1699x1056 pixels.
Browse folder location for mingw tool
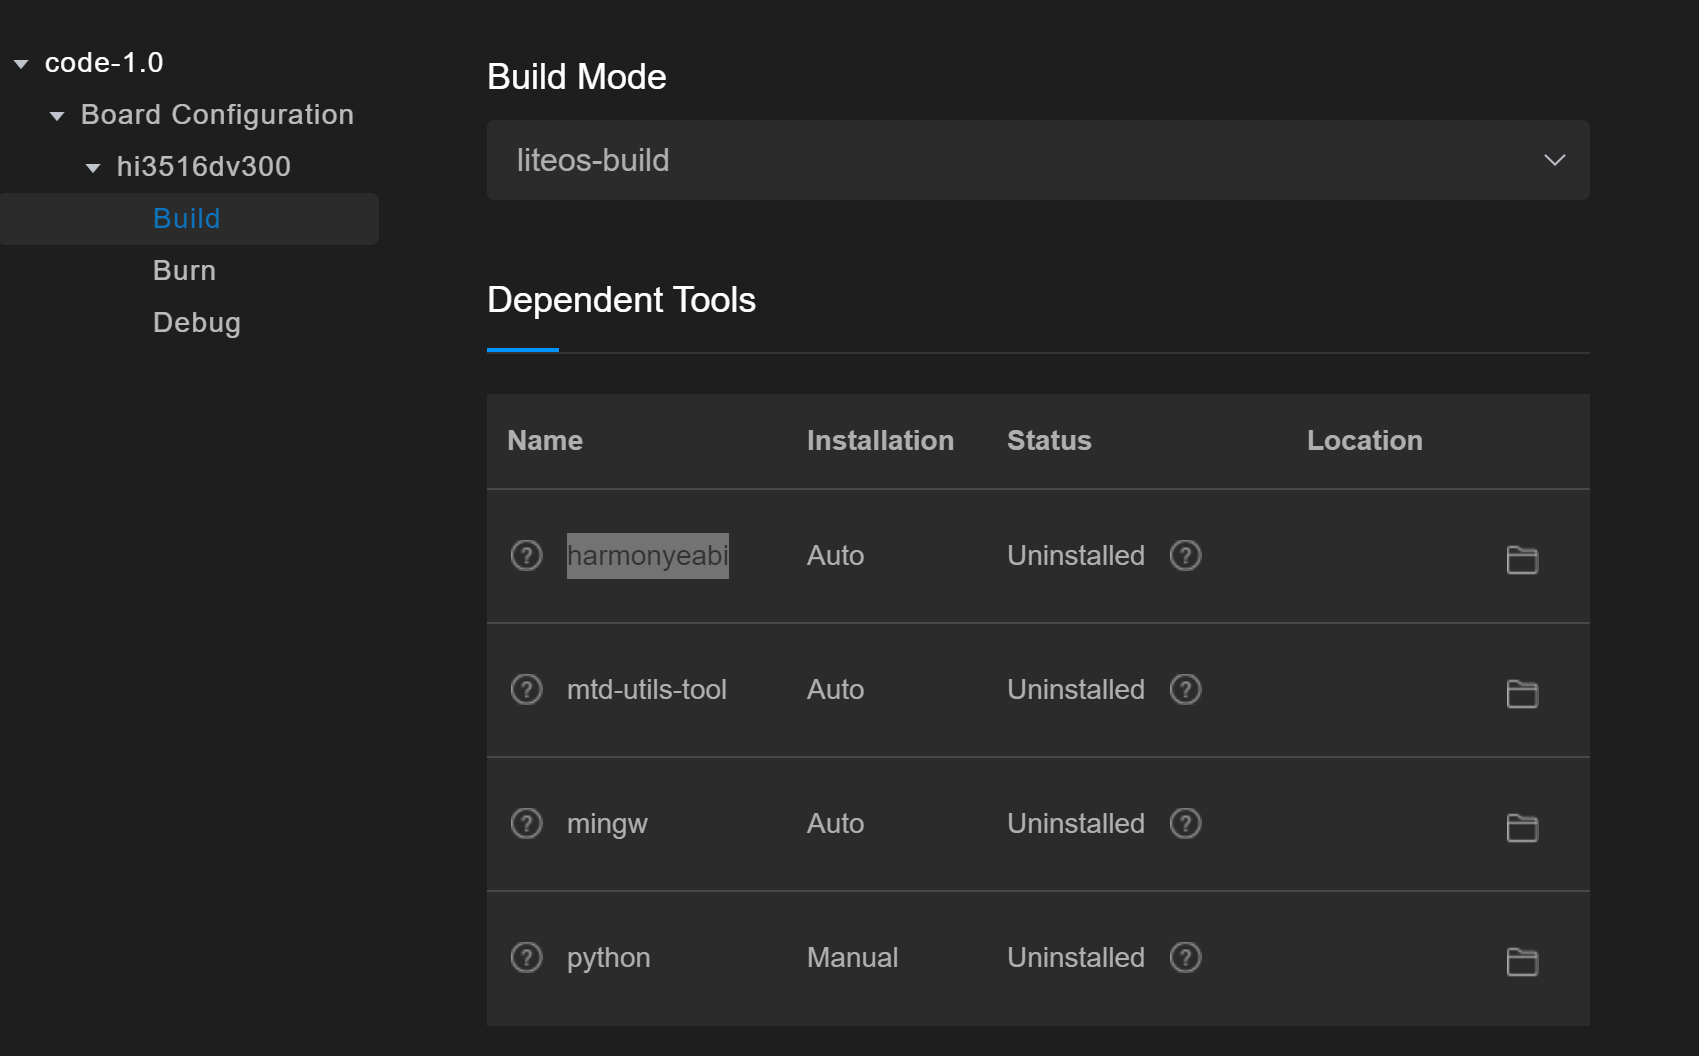pyautogui.click(x=1521, y=827)
